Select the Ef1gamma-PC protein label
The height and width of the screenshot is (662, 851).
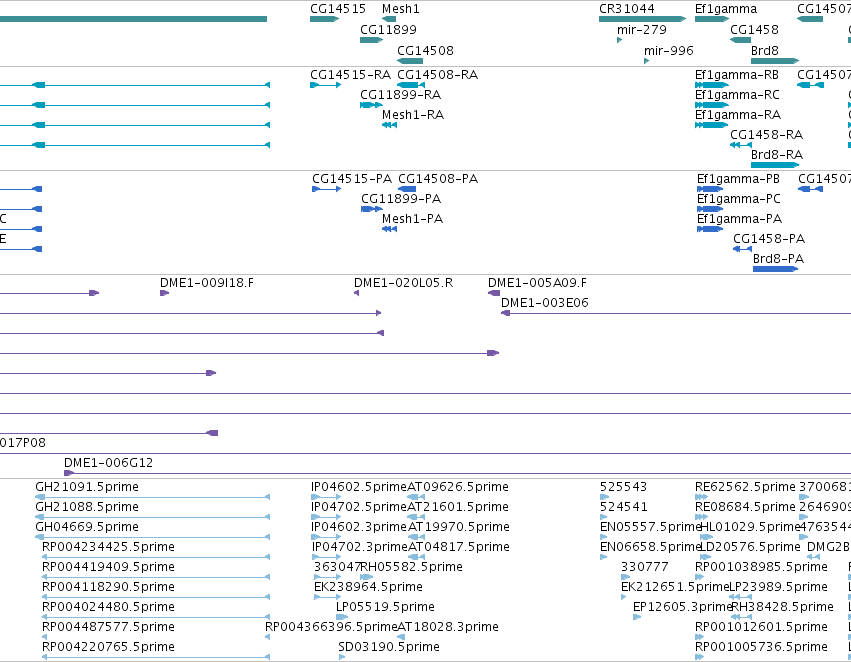(739, 199)
